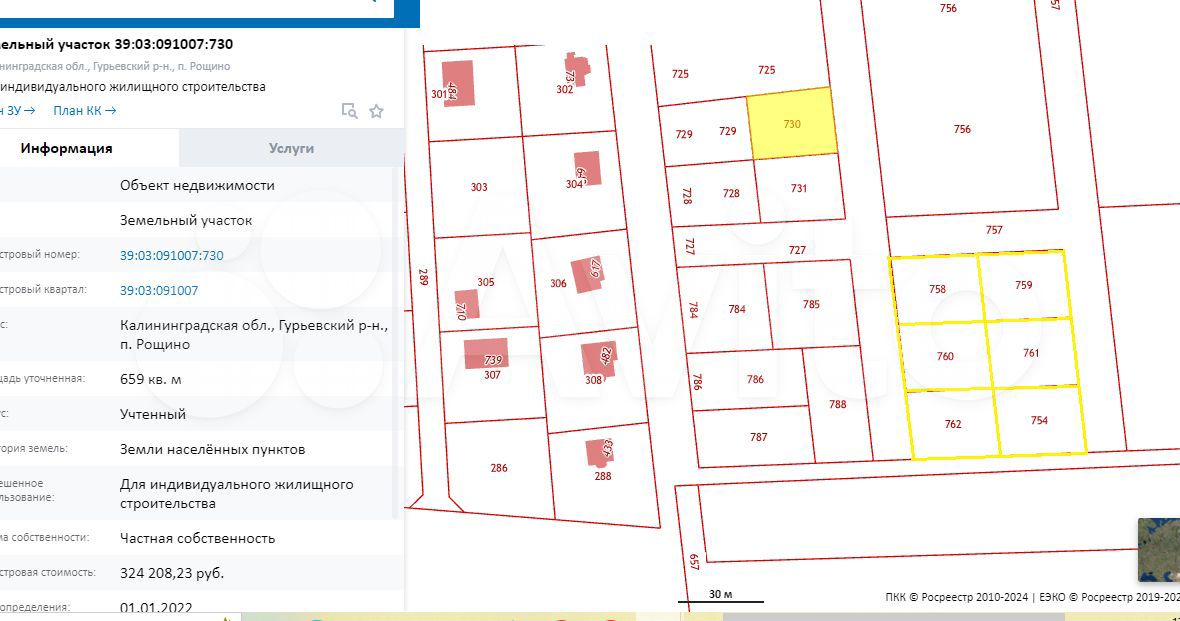Click the horizontal scrollbar at the bottom

tap(700, 616)
